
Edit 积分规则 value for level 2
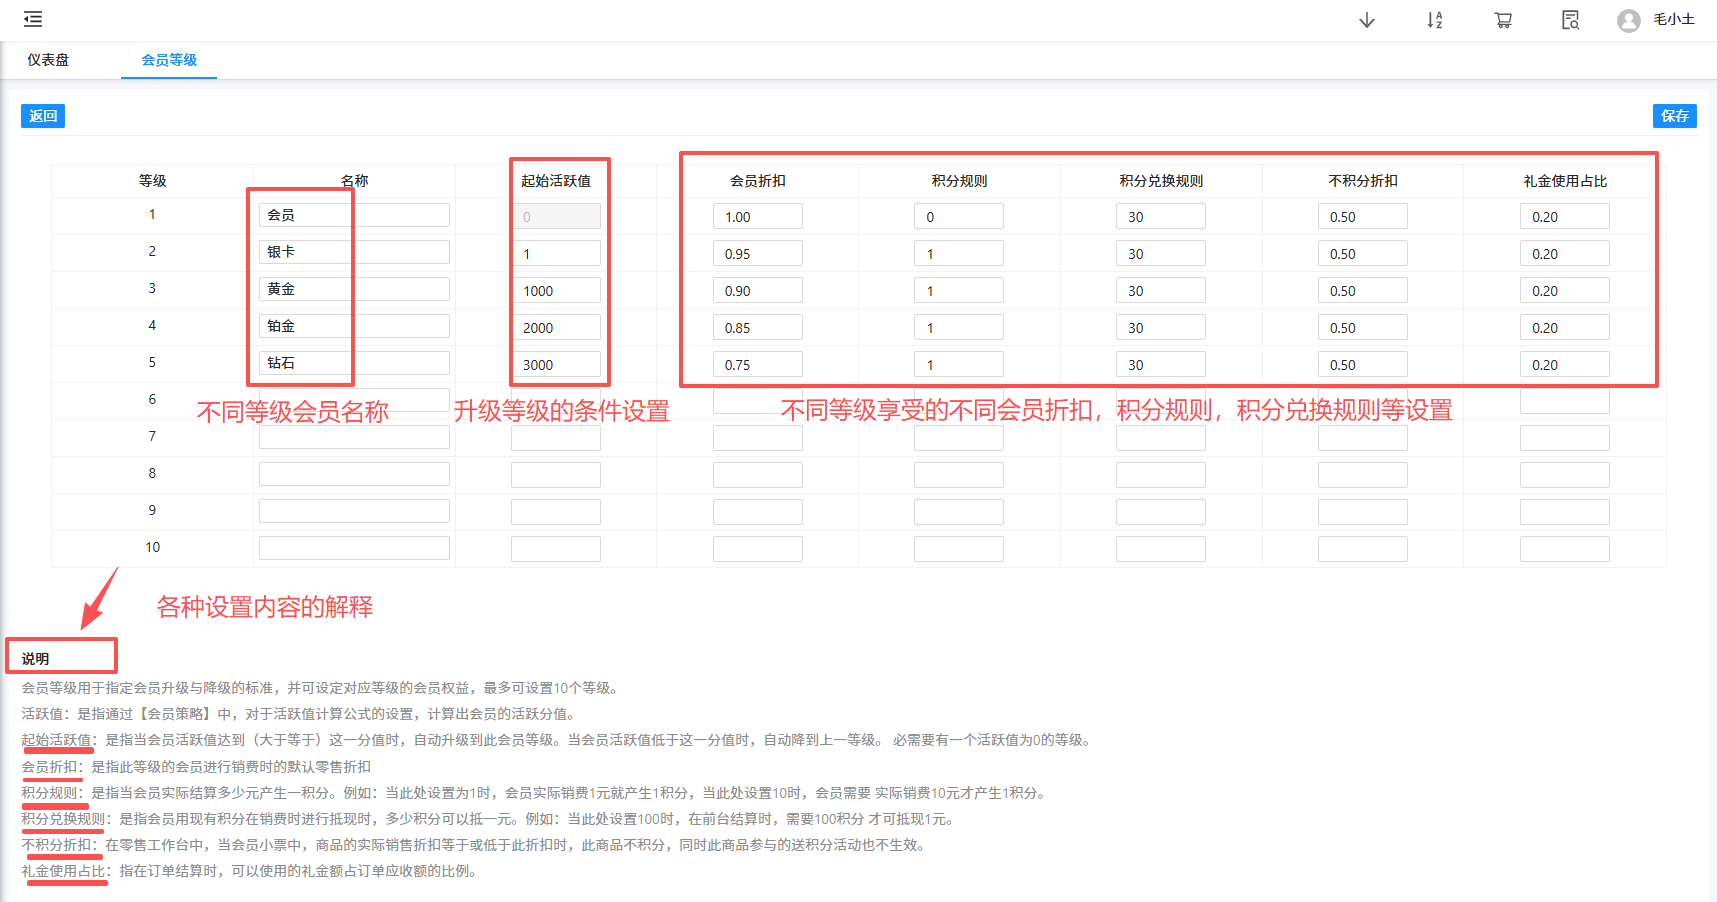tap(958, 252)
